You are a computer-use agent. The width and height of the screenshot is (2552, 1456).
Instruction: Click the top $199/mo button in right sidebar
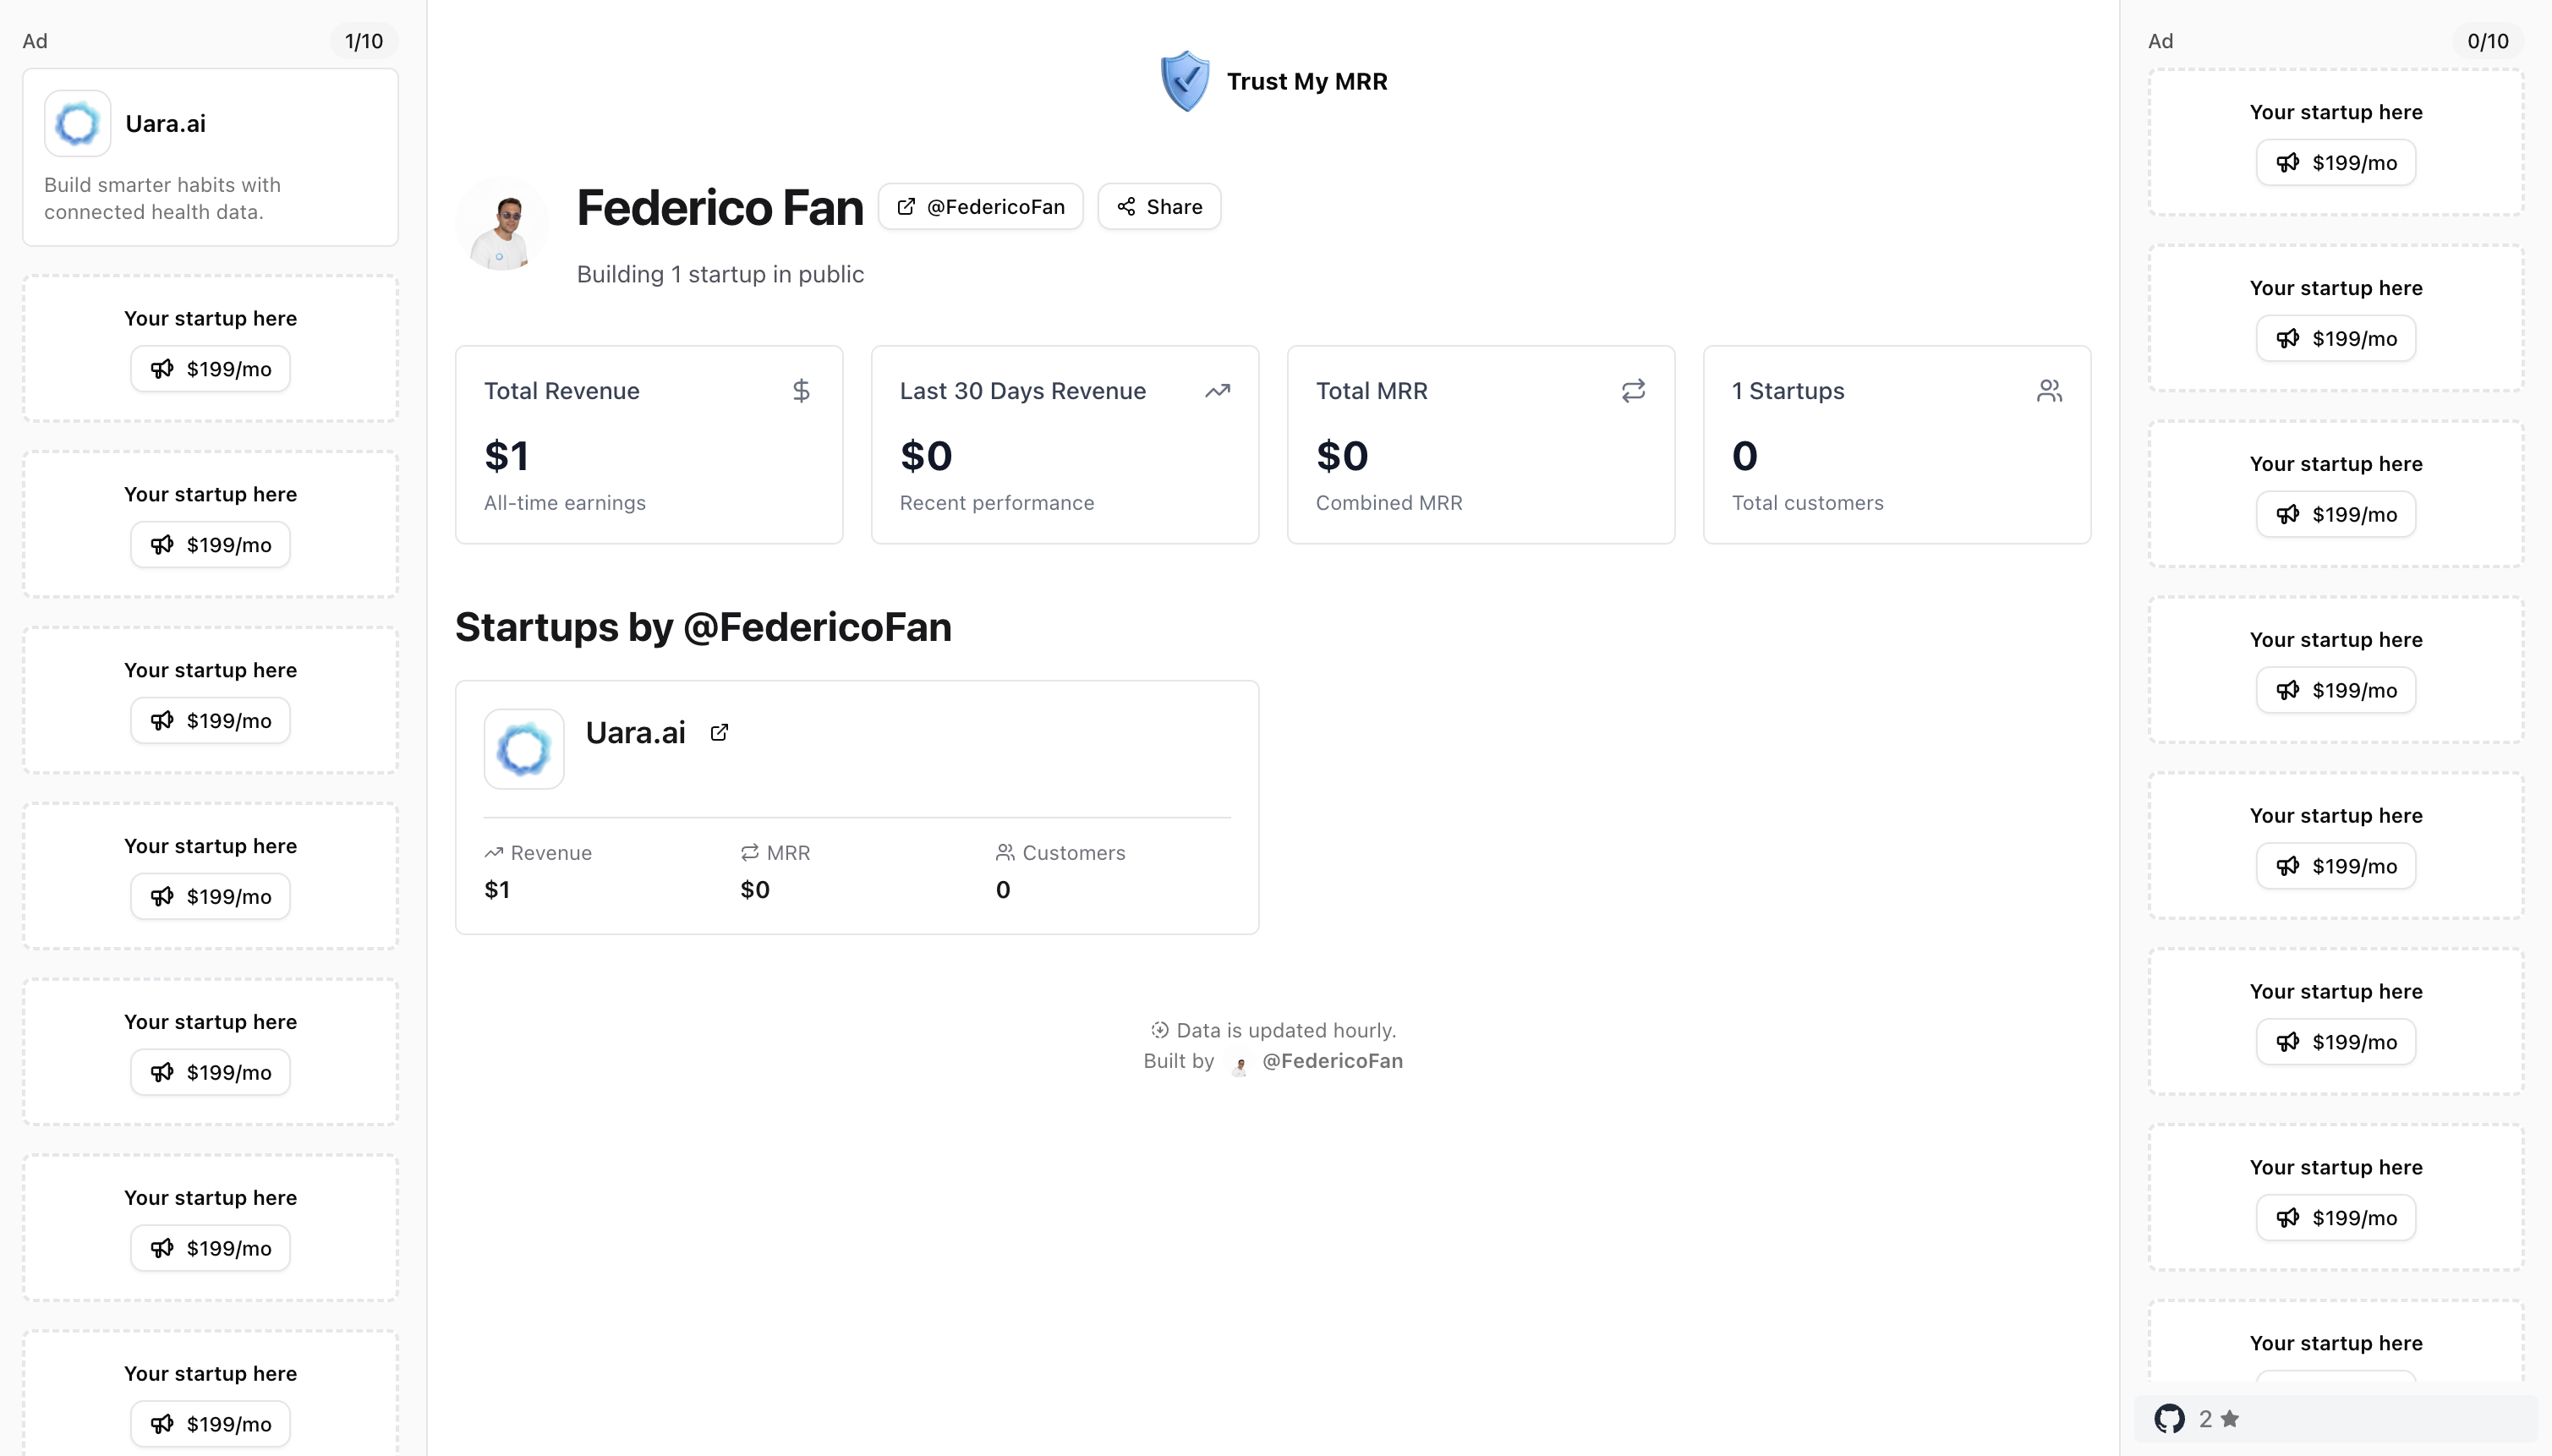point(2336,163)
